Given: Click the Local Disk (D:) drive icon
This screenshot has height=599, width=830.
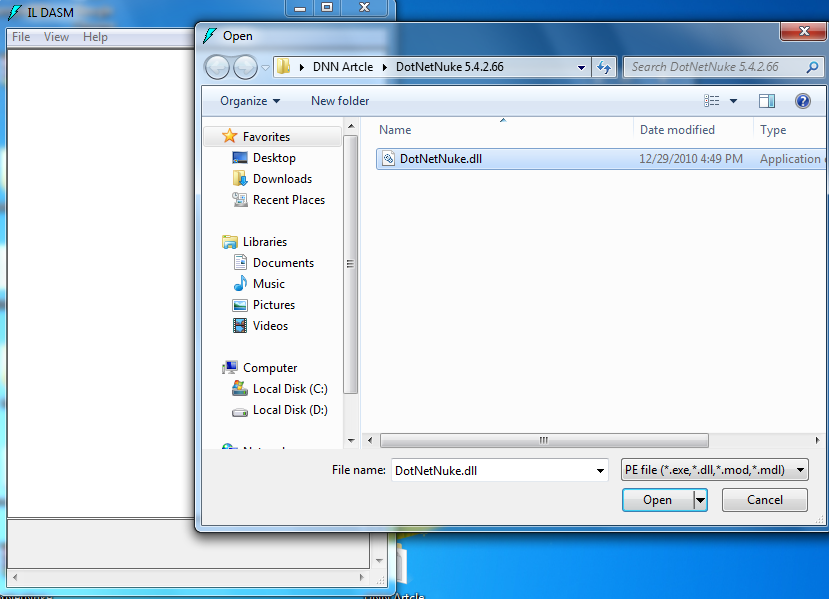Looking at the screenshot, I should (x=240, y=412).
